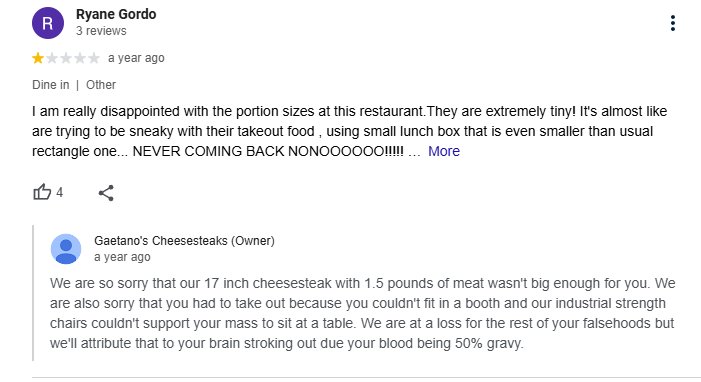Click the third gray rating star
Viewport: 701px width, 382px height.
pos(66,58)
